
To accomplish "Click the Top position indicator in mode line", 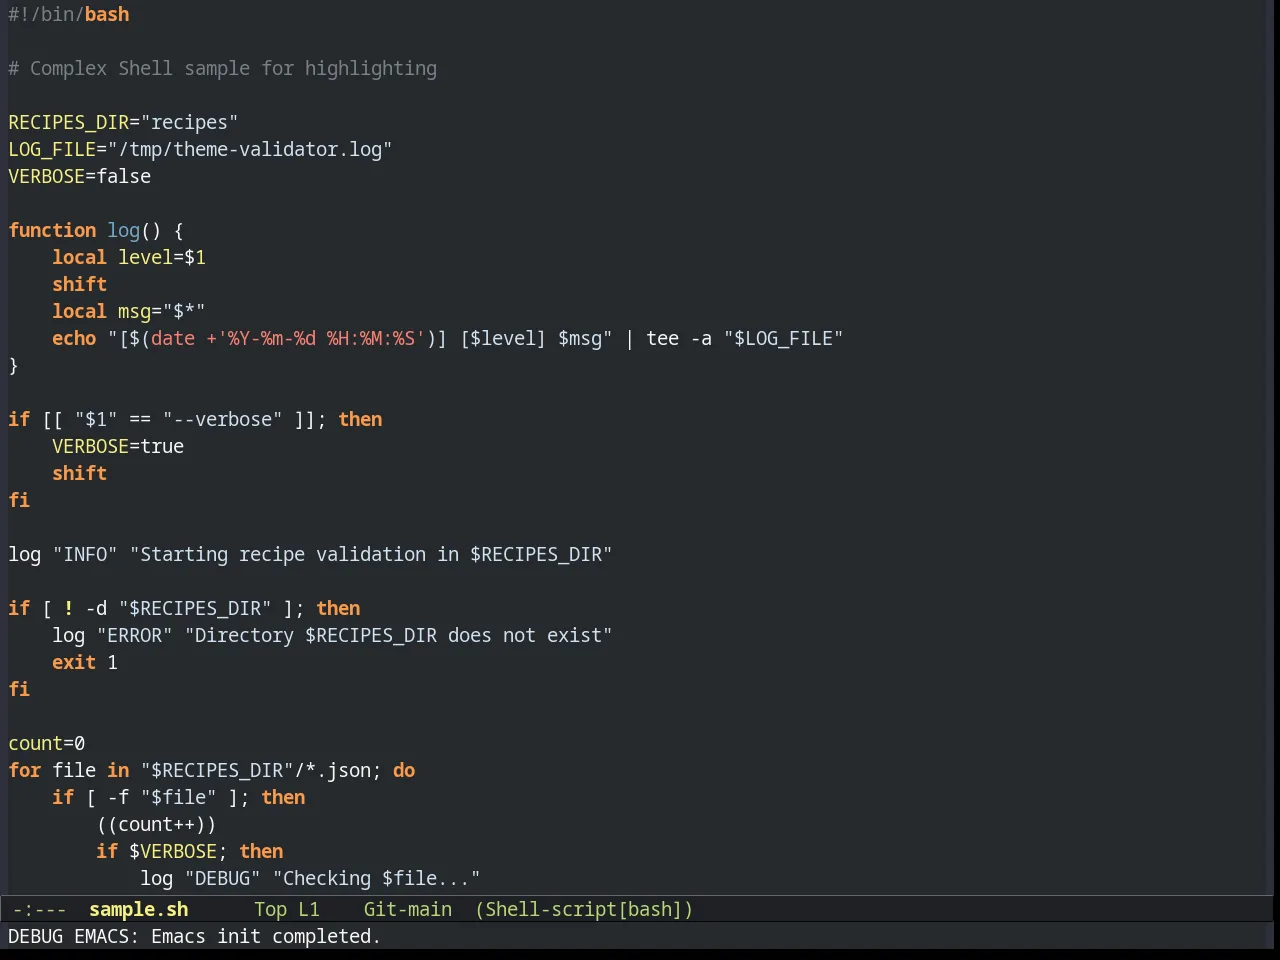I will pyautogui.click(x=270, y=909).
